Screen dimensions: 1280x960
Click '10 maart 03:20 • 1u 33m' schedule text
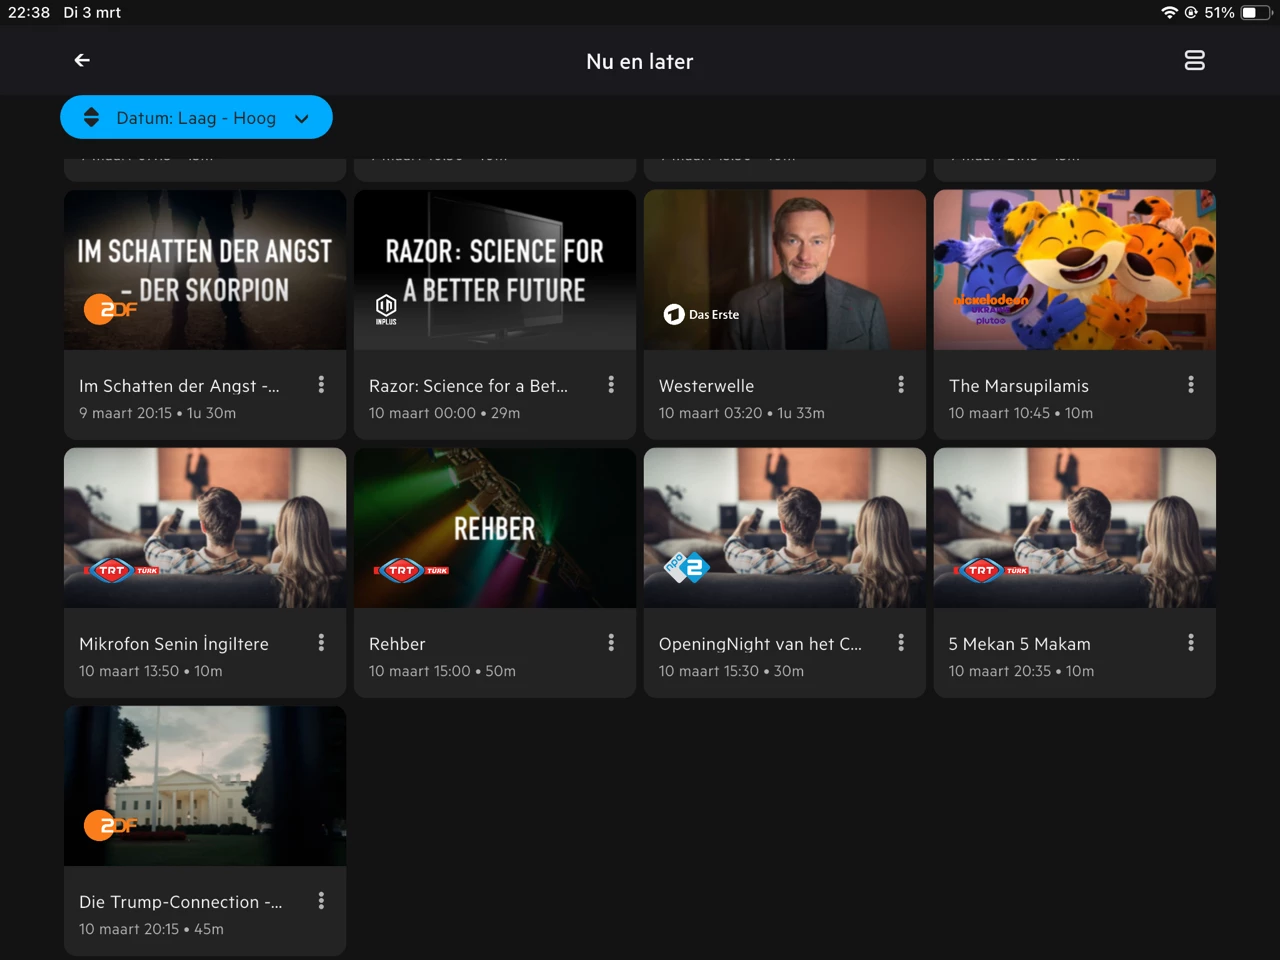(x=742, y=413)
